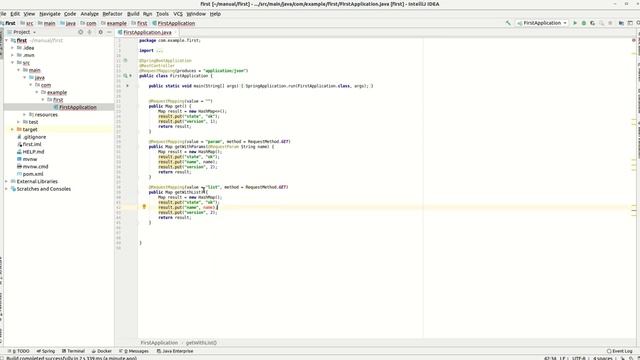Click 'java' in the navigation breadcrumb bar

coord(71,23)
